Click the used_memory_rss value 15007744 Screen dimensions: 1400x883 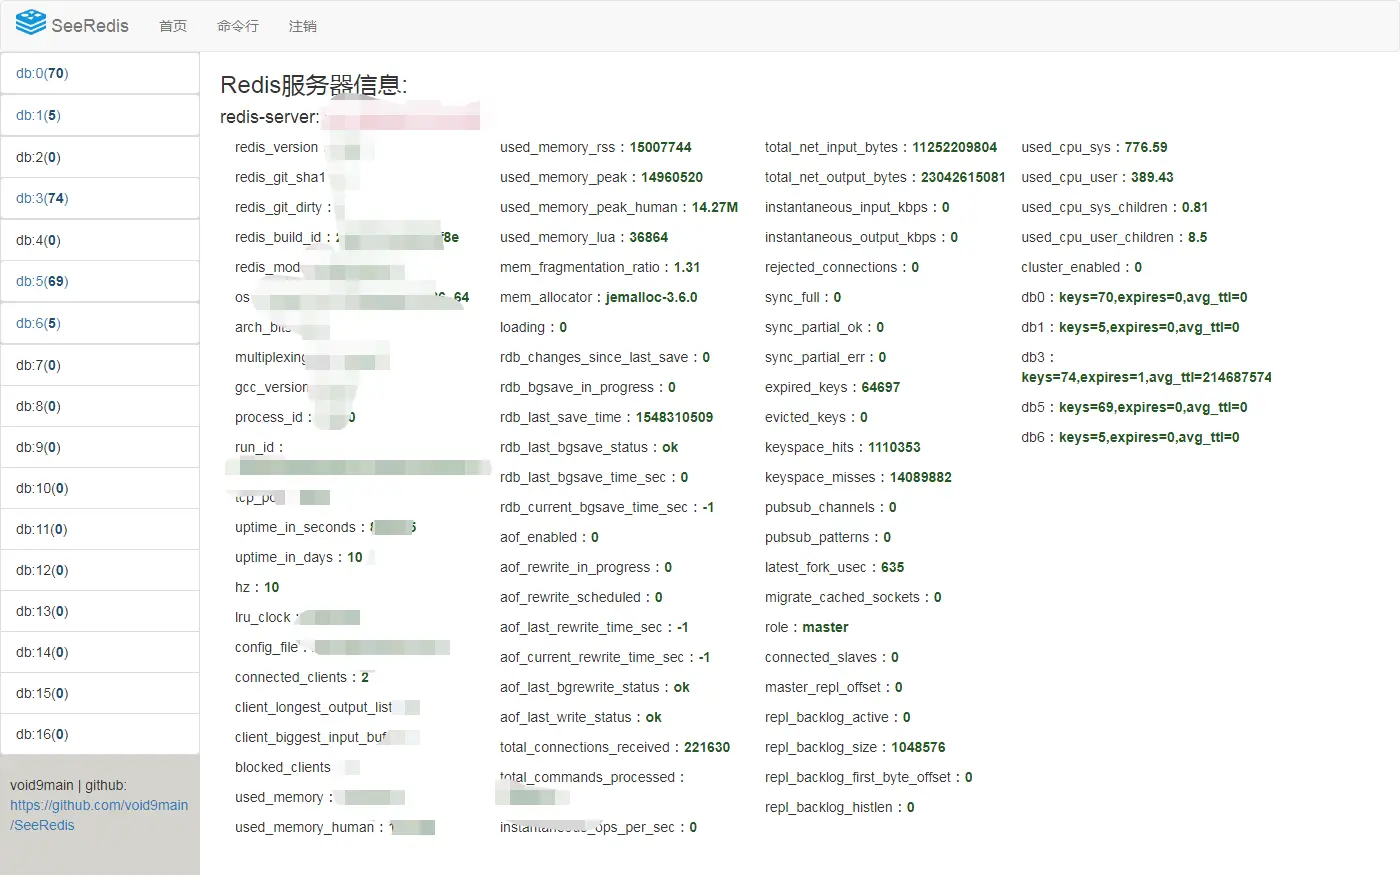[x=661, y=147]
